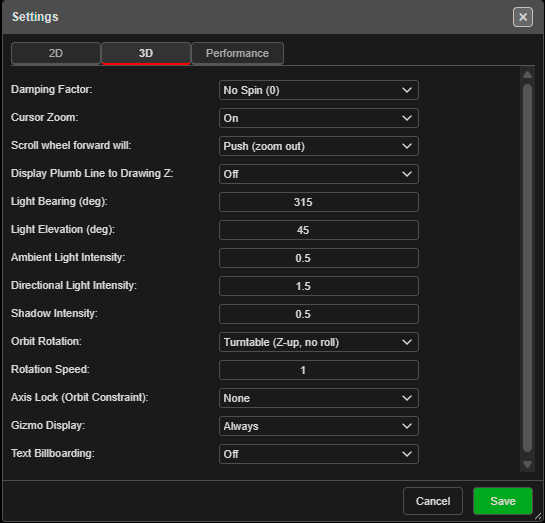The image size is (545, 523).
Task: Click the "Gizmo Display:" label
Action: tap(48, 425)
